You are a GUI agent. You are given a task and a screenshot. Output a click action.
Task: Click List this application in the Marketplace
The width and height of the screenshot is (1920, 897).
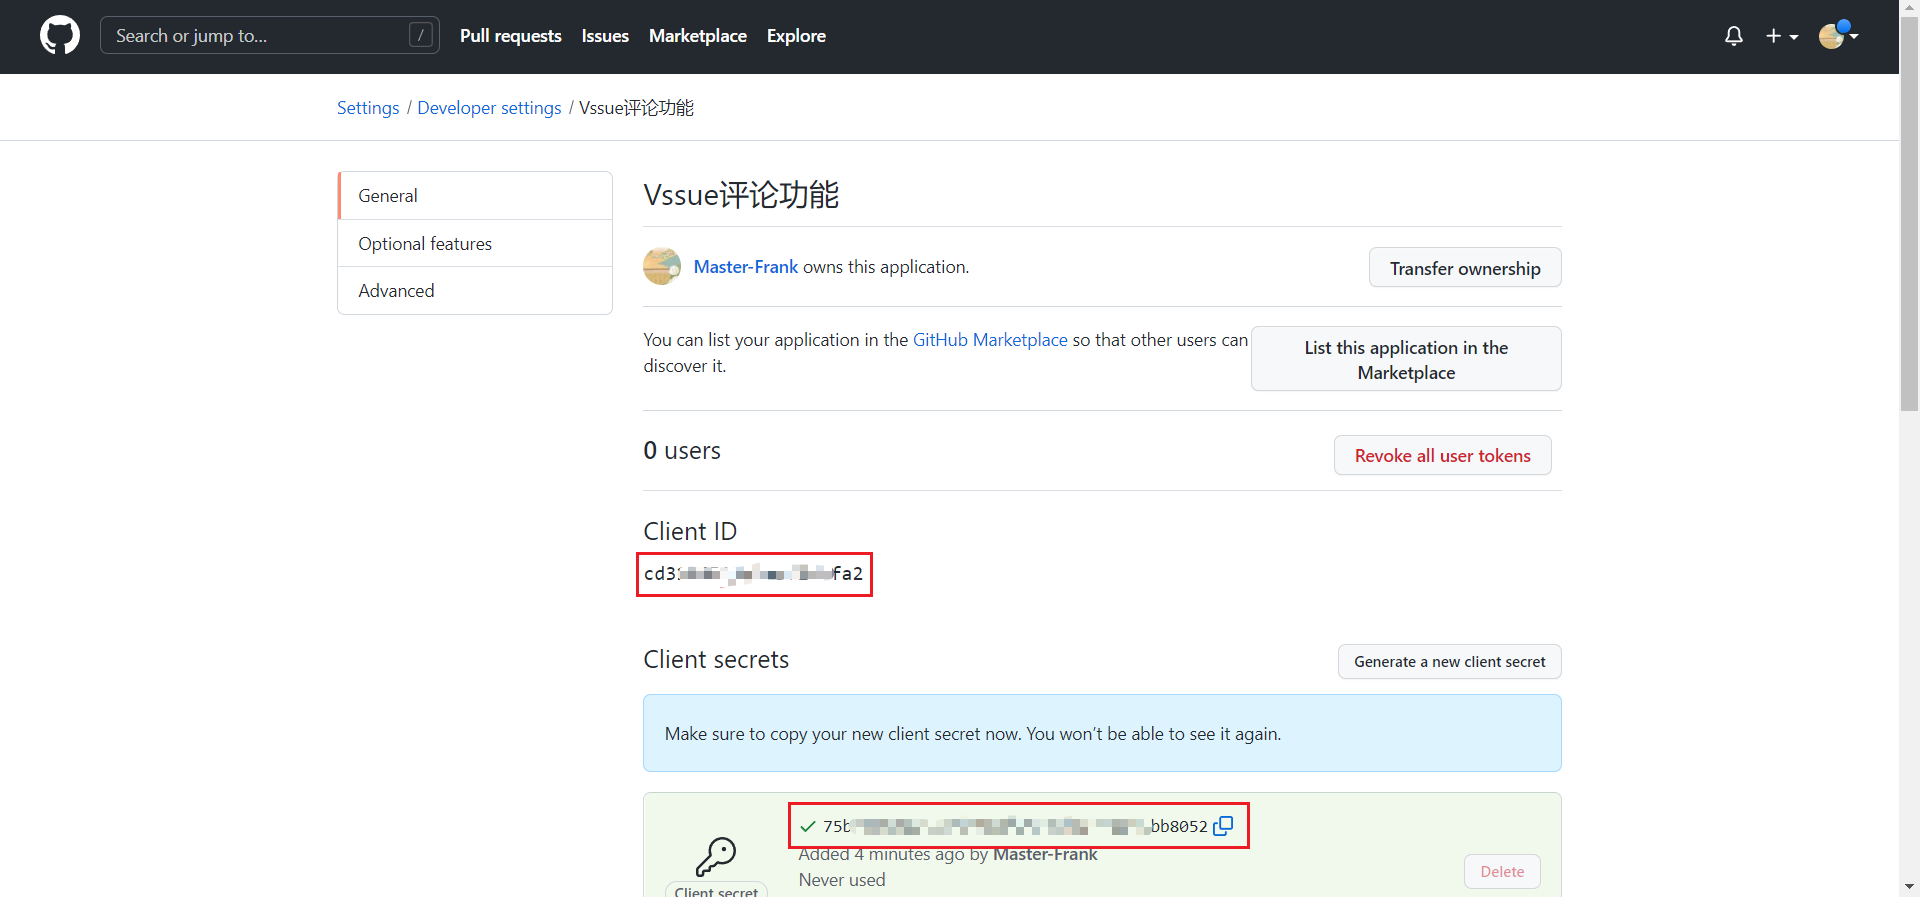pyautogui.click(x=1406, y=359)
